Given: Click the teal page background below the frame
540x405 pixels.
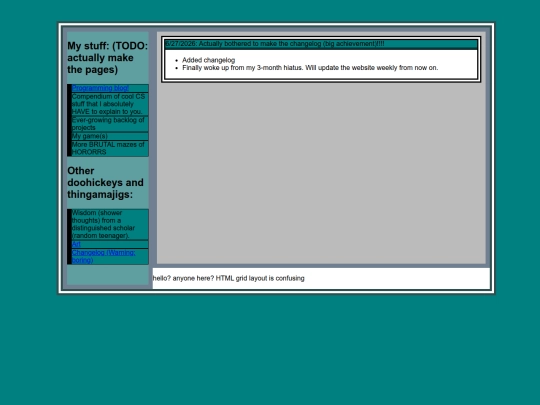Looking at the screenshot, I should point(270,348).
